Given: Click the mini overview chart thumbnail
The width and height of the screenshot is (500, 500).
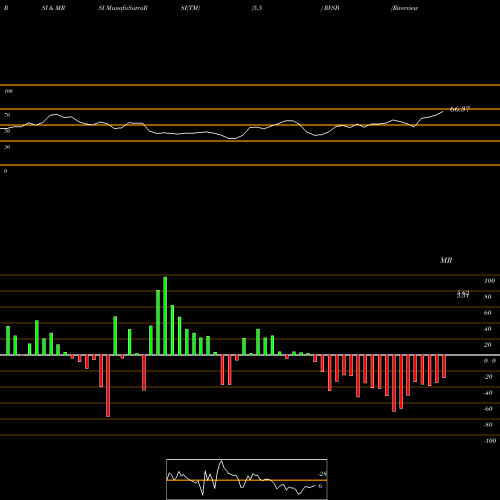Looking at the screenshot, I should (x=247, y=479).
